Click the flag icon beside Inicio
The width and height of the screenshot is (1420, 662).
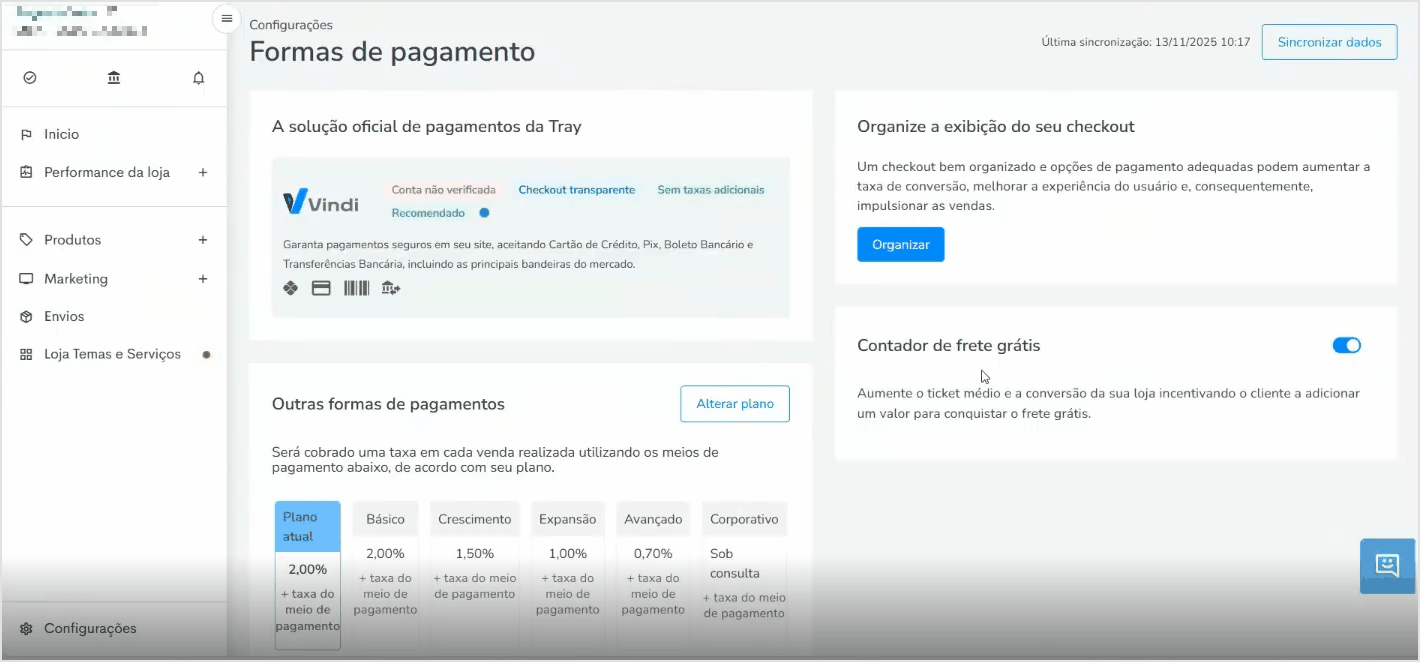pyautogui.click(x=26, y=134)
